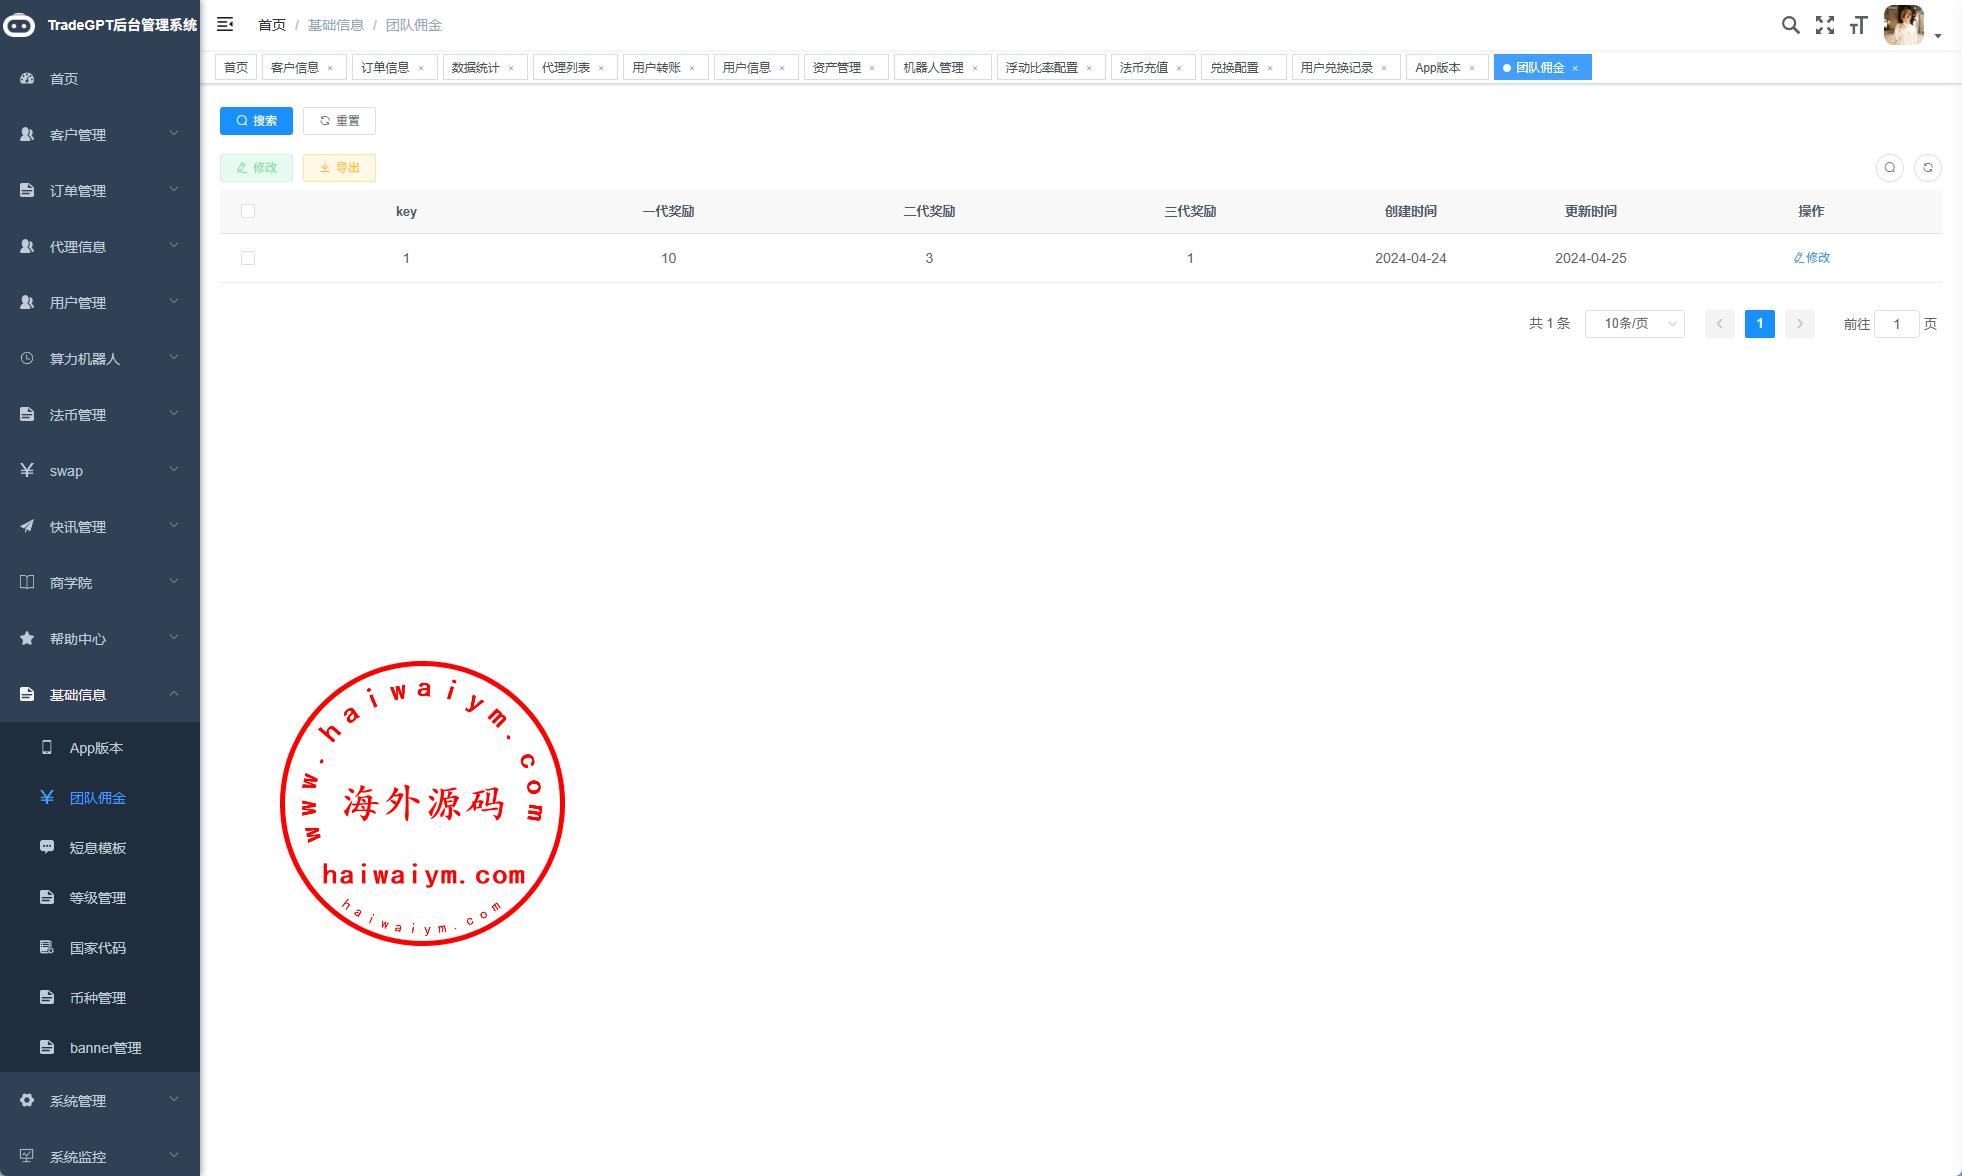Click the round refresh icon above table
Image resolution: width=1962 pixels, height=1176 pixels.
tap(1927, 168)
